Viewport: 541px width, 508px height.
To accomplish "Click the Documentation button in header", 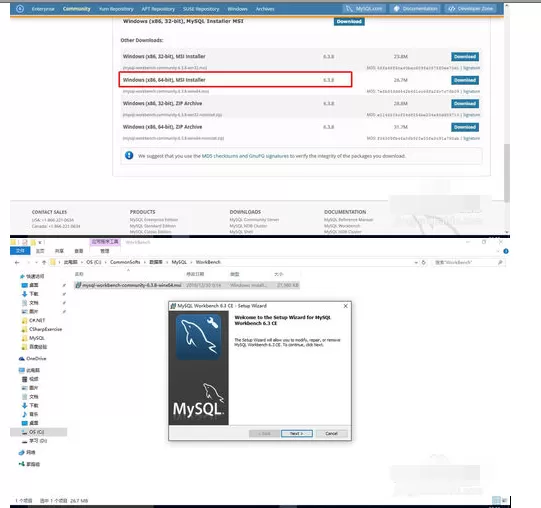I will pos(415,9).
